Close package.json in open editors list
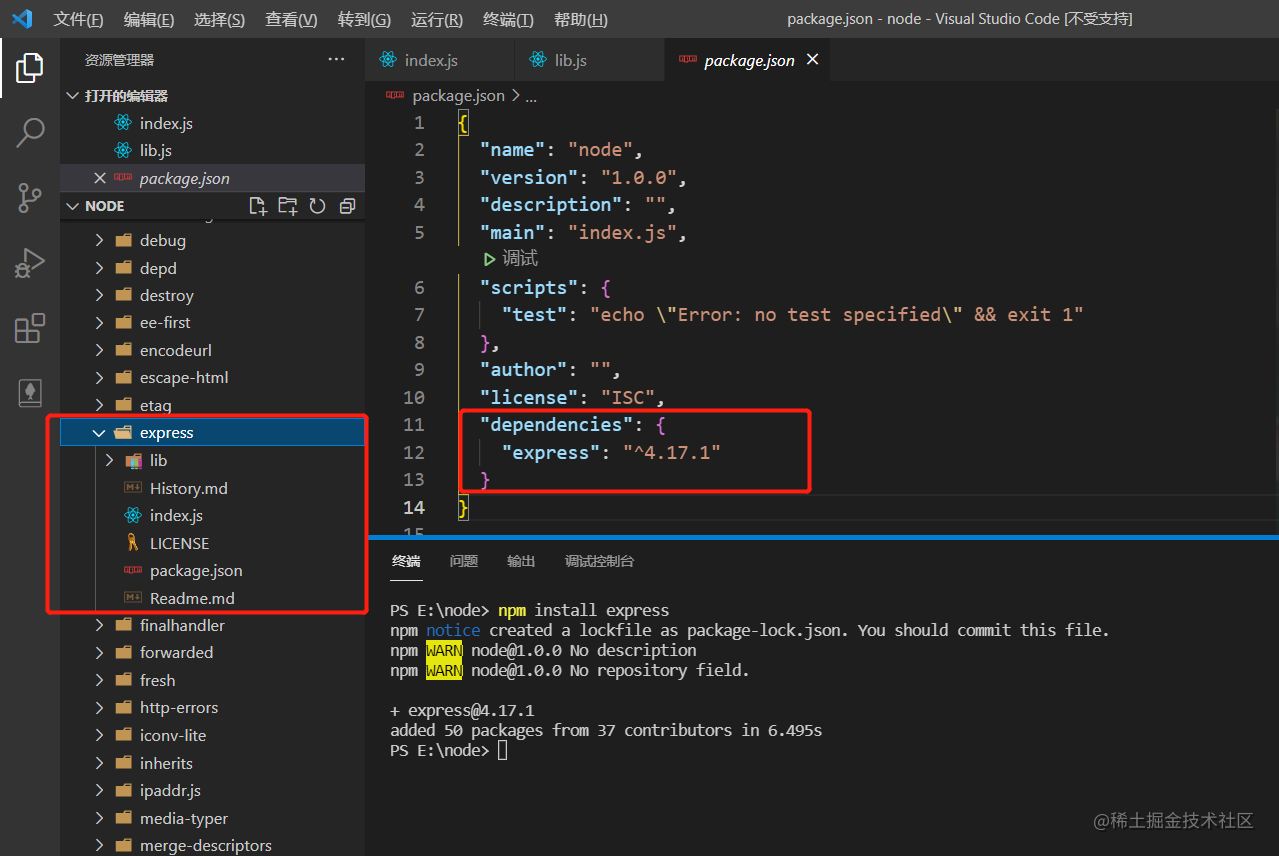Screen dimensions: 1279x856 [99, 178]
